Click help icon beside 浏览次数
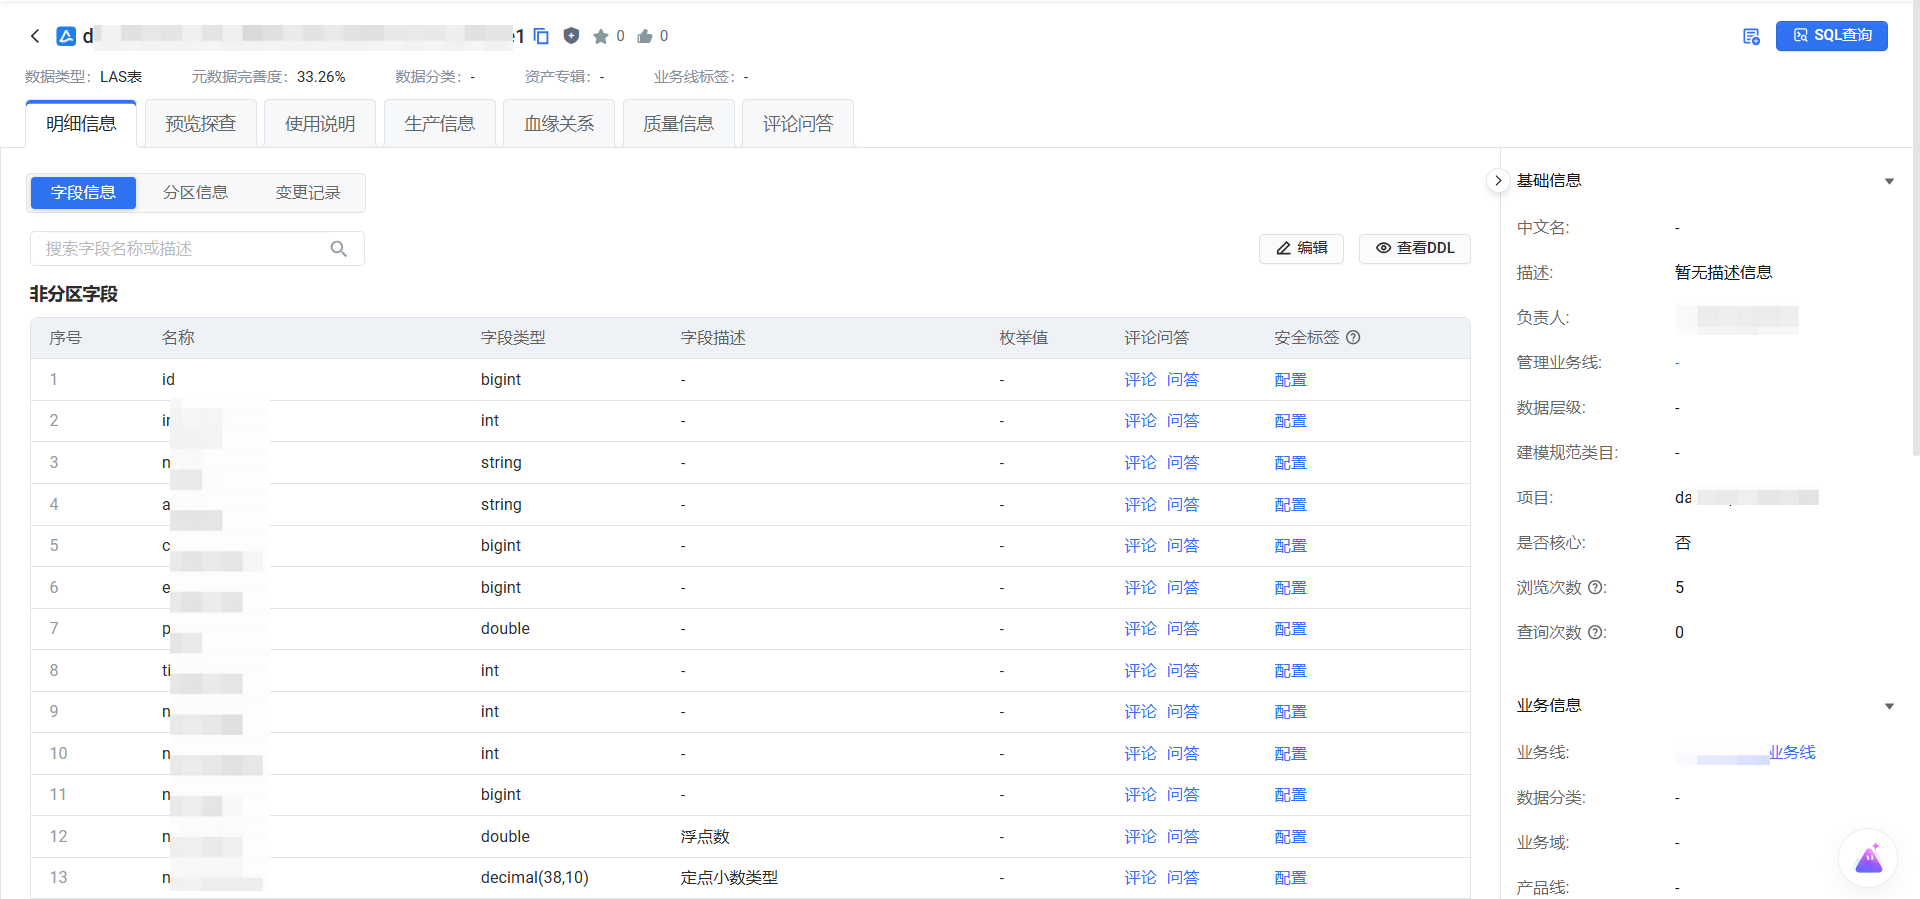Image resolution: width=1920 pixels, height=899 pixels. click(1595, 588)
